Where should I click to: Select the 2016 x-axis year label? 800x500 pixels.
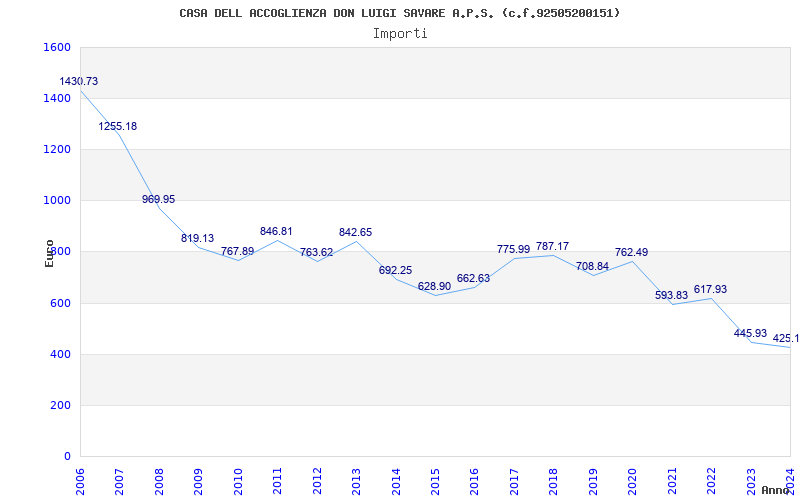[474, 482]
